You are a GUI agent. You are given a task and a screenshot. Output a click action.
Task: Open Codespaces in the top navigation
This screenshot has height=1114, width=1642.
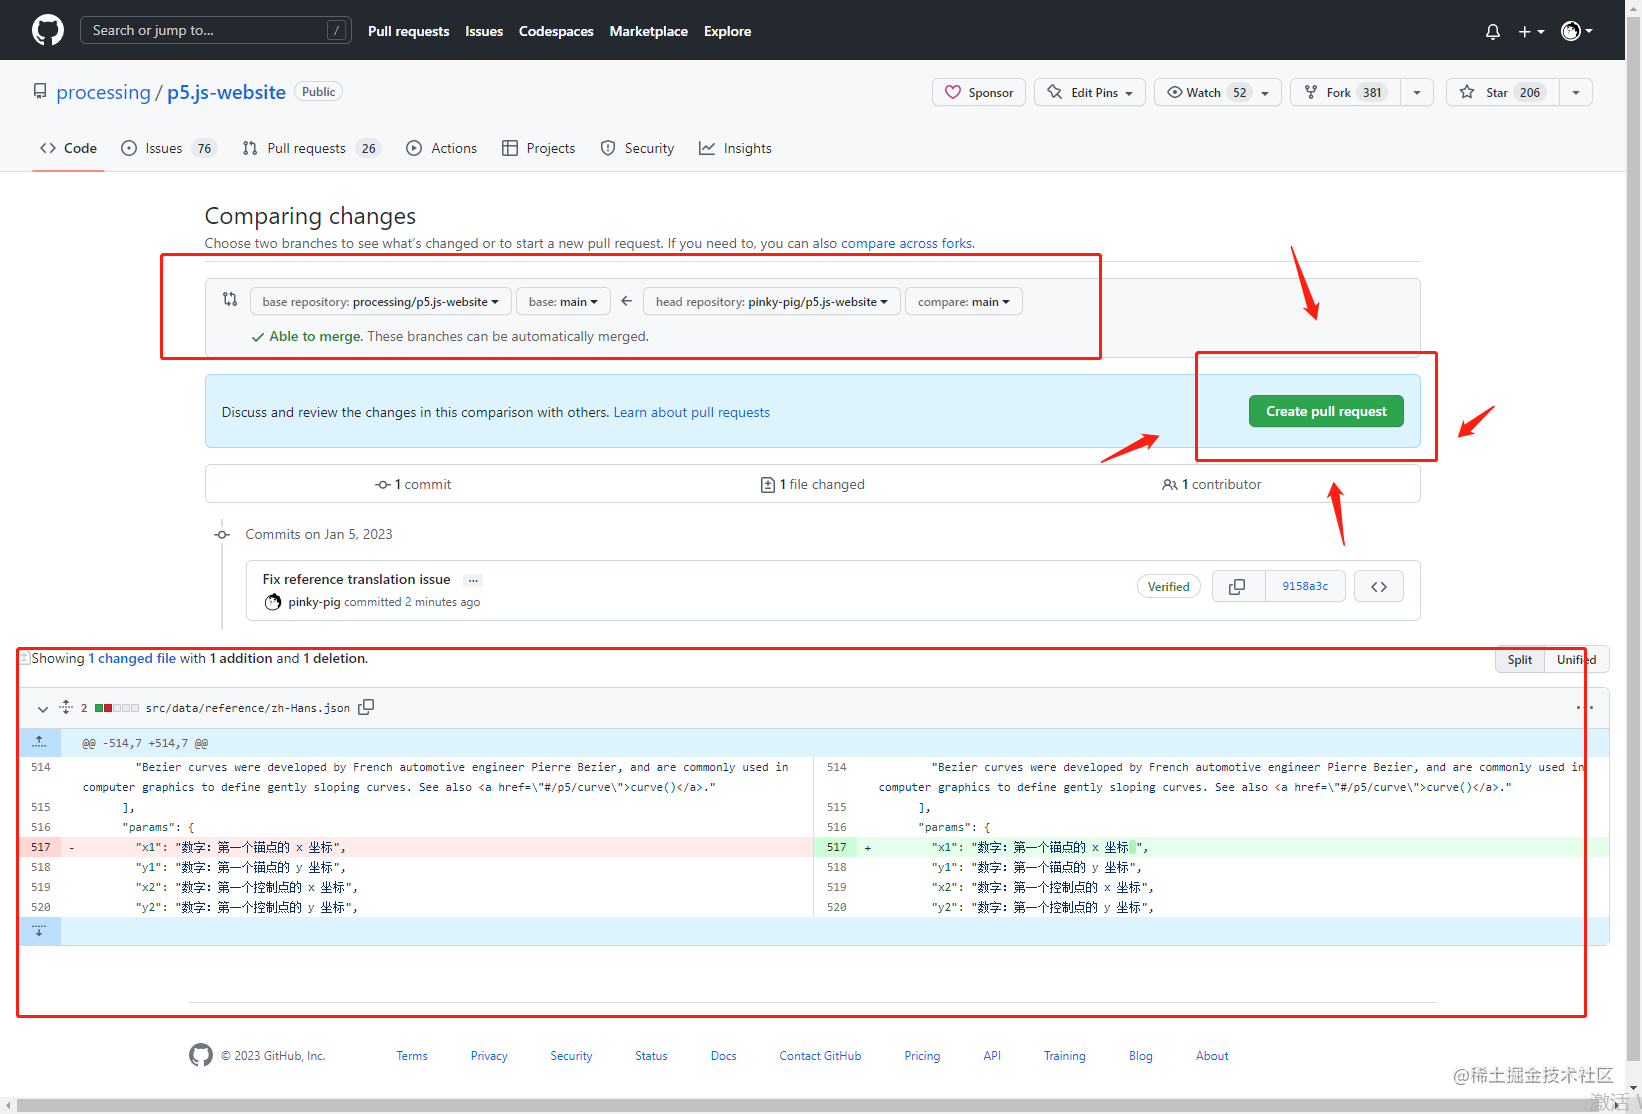(556, 31)
